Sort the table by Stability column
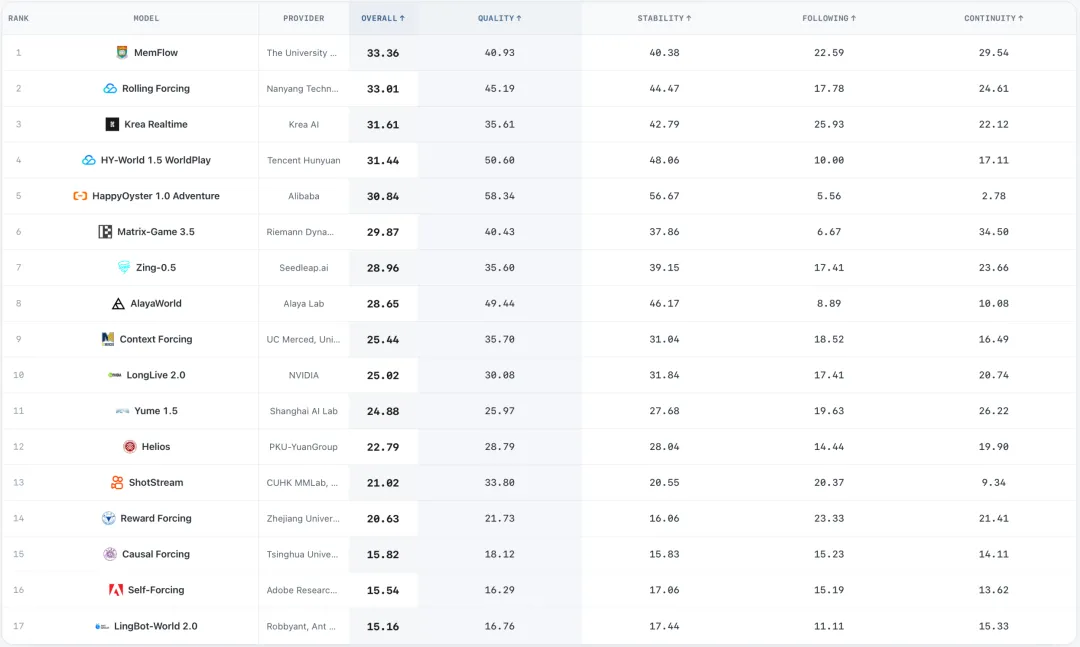1080x647 pixels. tap(664, 18)
